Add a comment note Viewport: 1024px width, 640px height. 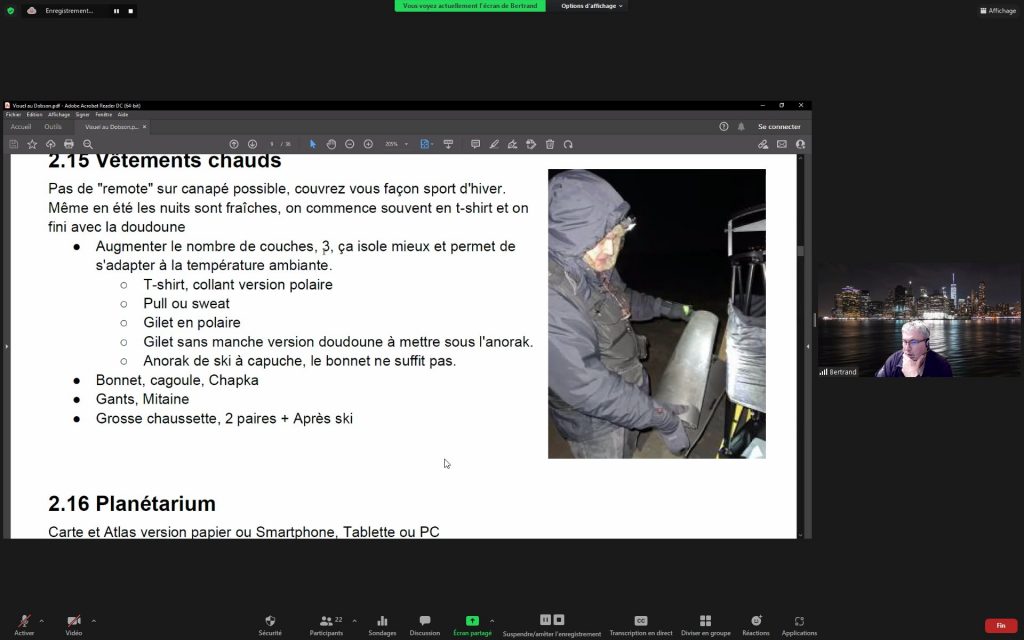pyautogui.click(x=475, y=144)
